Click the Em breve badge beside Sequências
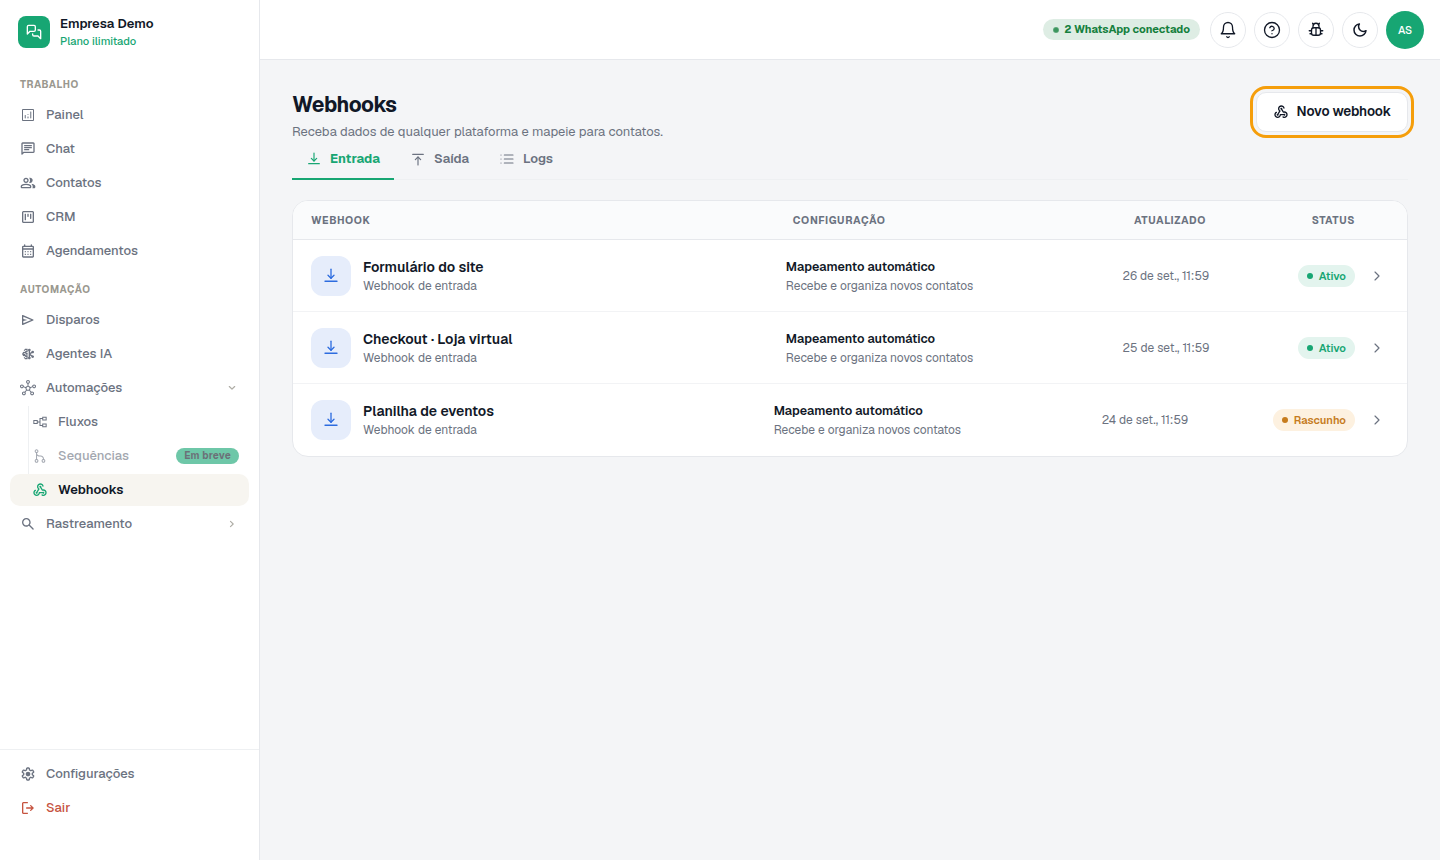Viewport: 1440px width, 860px height. pos(207,456)
